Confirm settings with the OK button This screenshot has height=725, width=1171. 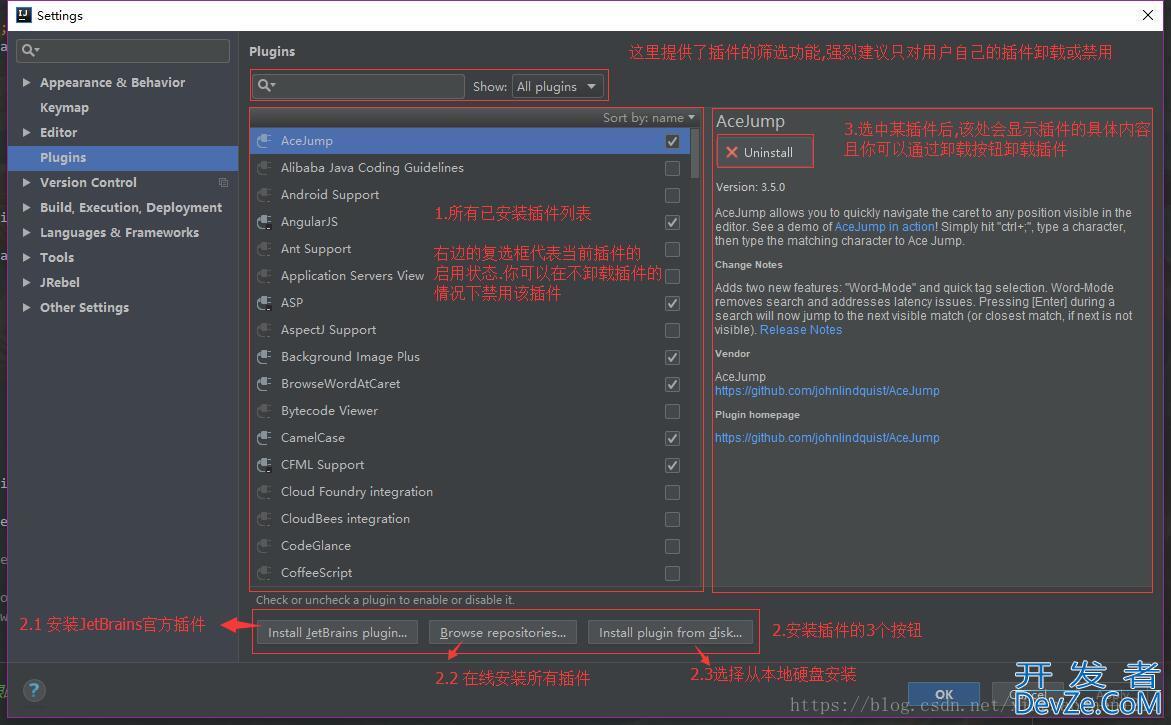pos(944,694)
